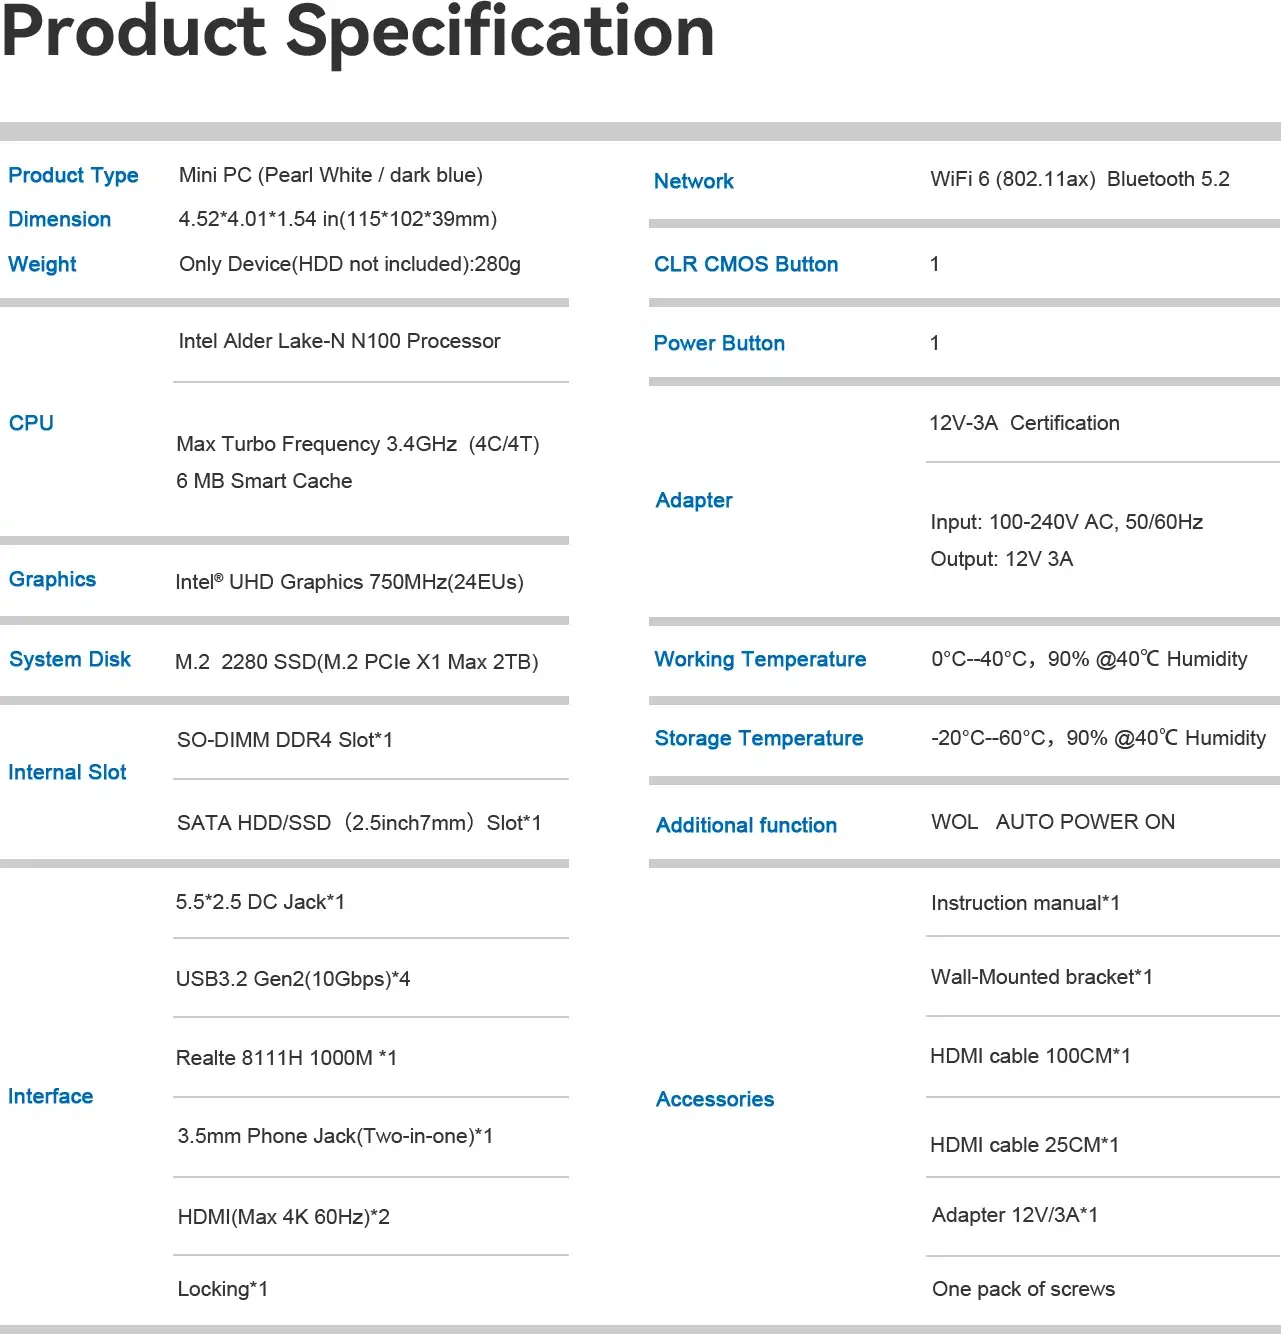Select the WiFi 6 (802.11ax) text
1281x1334 pixels.
click(x=1013, y=179)
